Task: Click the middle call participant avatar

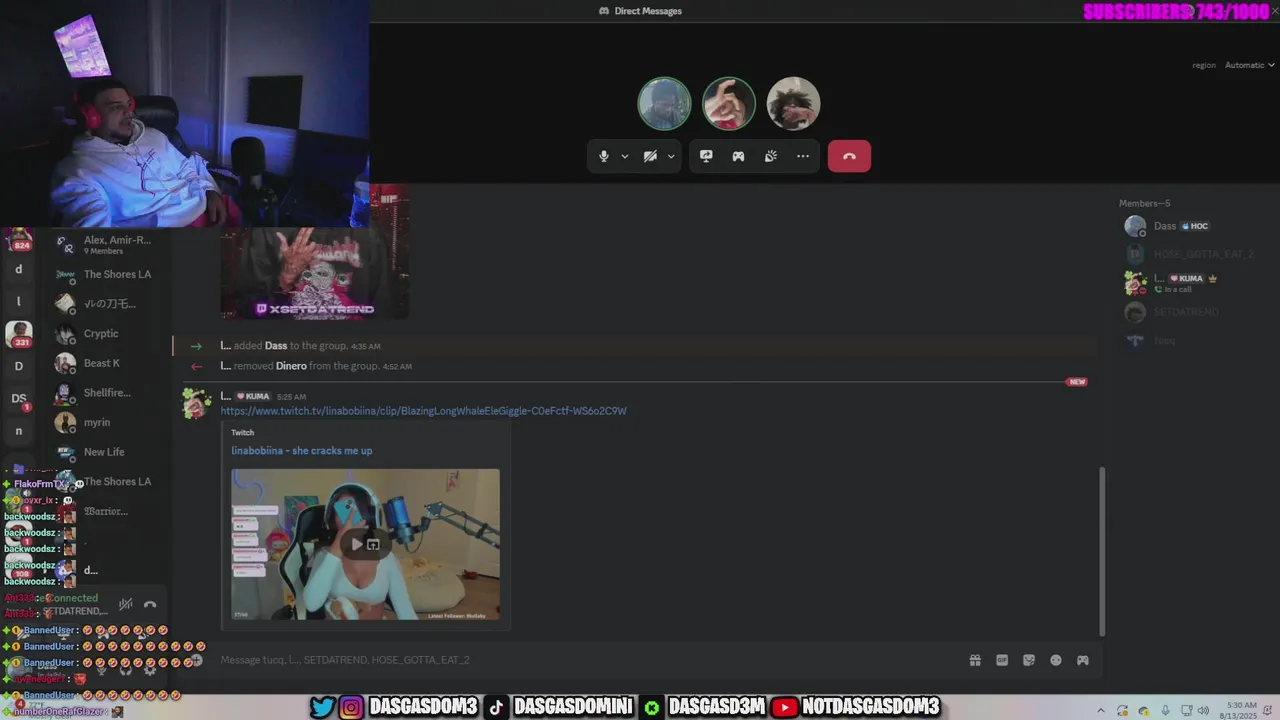Action: (x=728, y=103)
